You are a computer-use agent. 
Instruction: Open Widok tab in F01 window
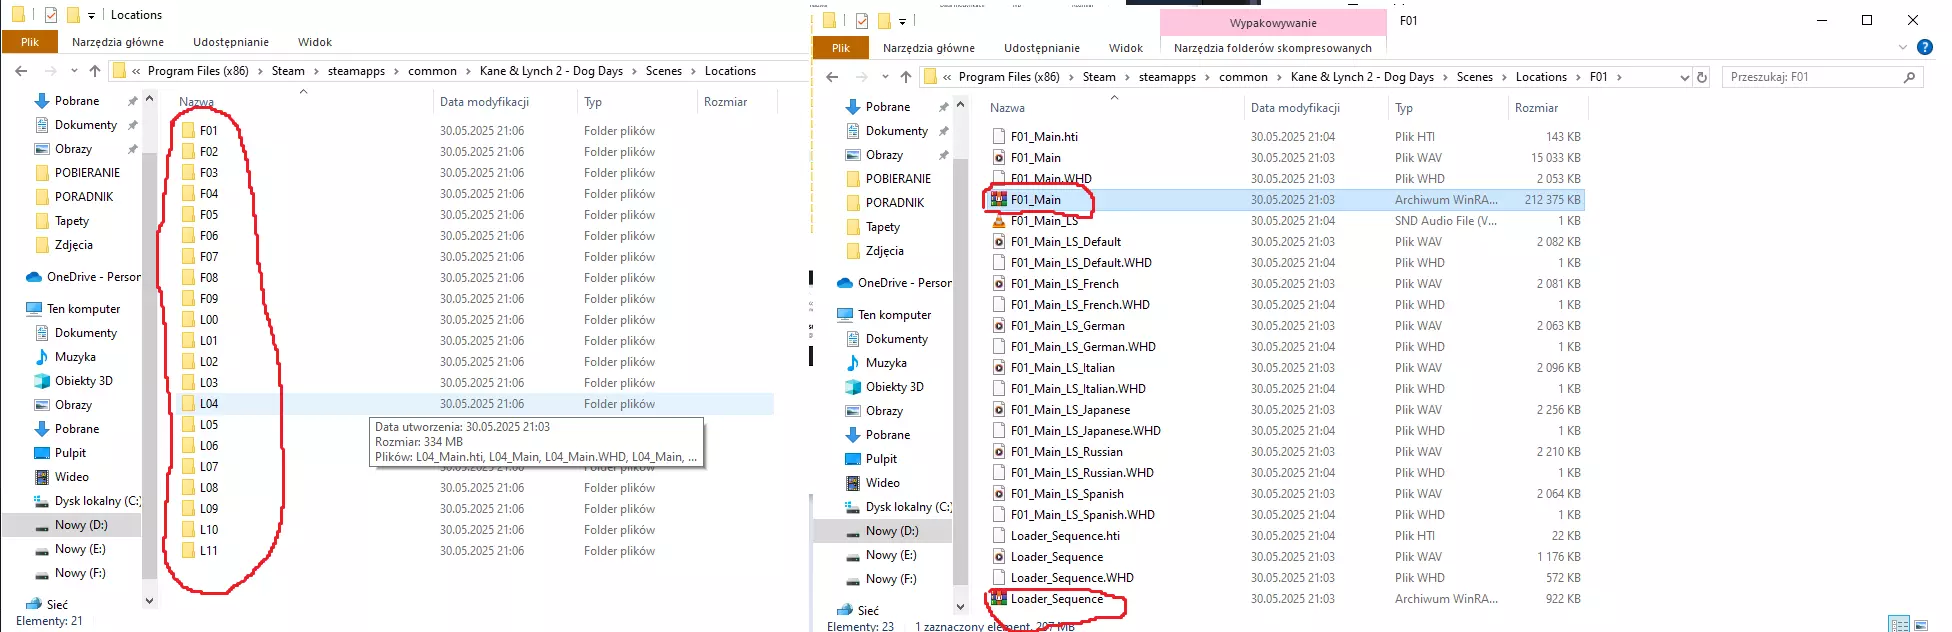1126,48
